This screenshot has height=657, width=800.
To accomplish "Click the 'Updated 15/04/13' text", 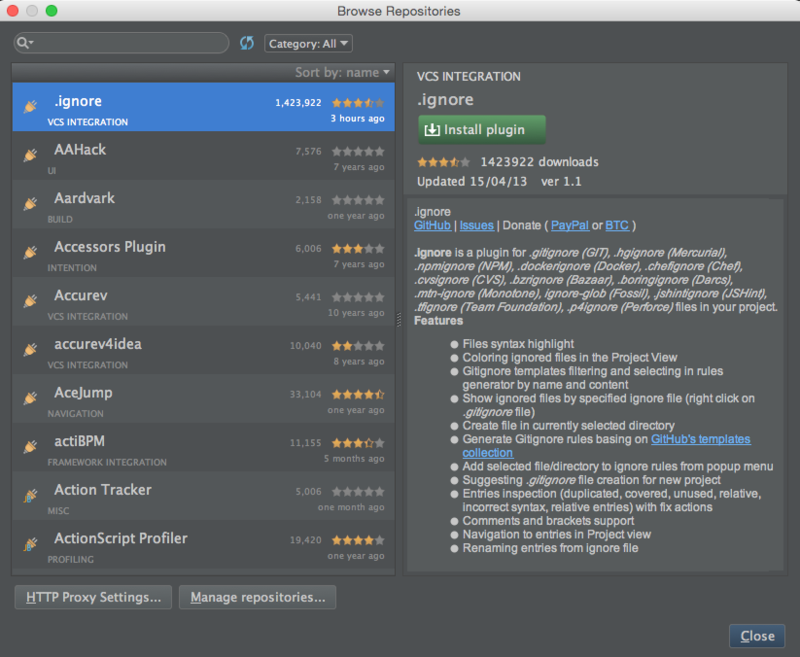I will tap(472, 182).
